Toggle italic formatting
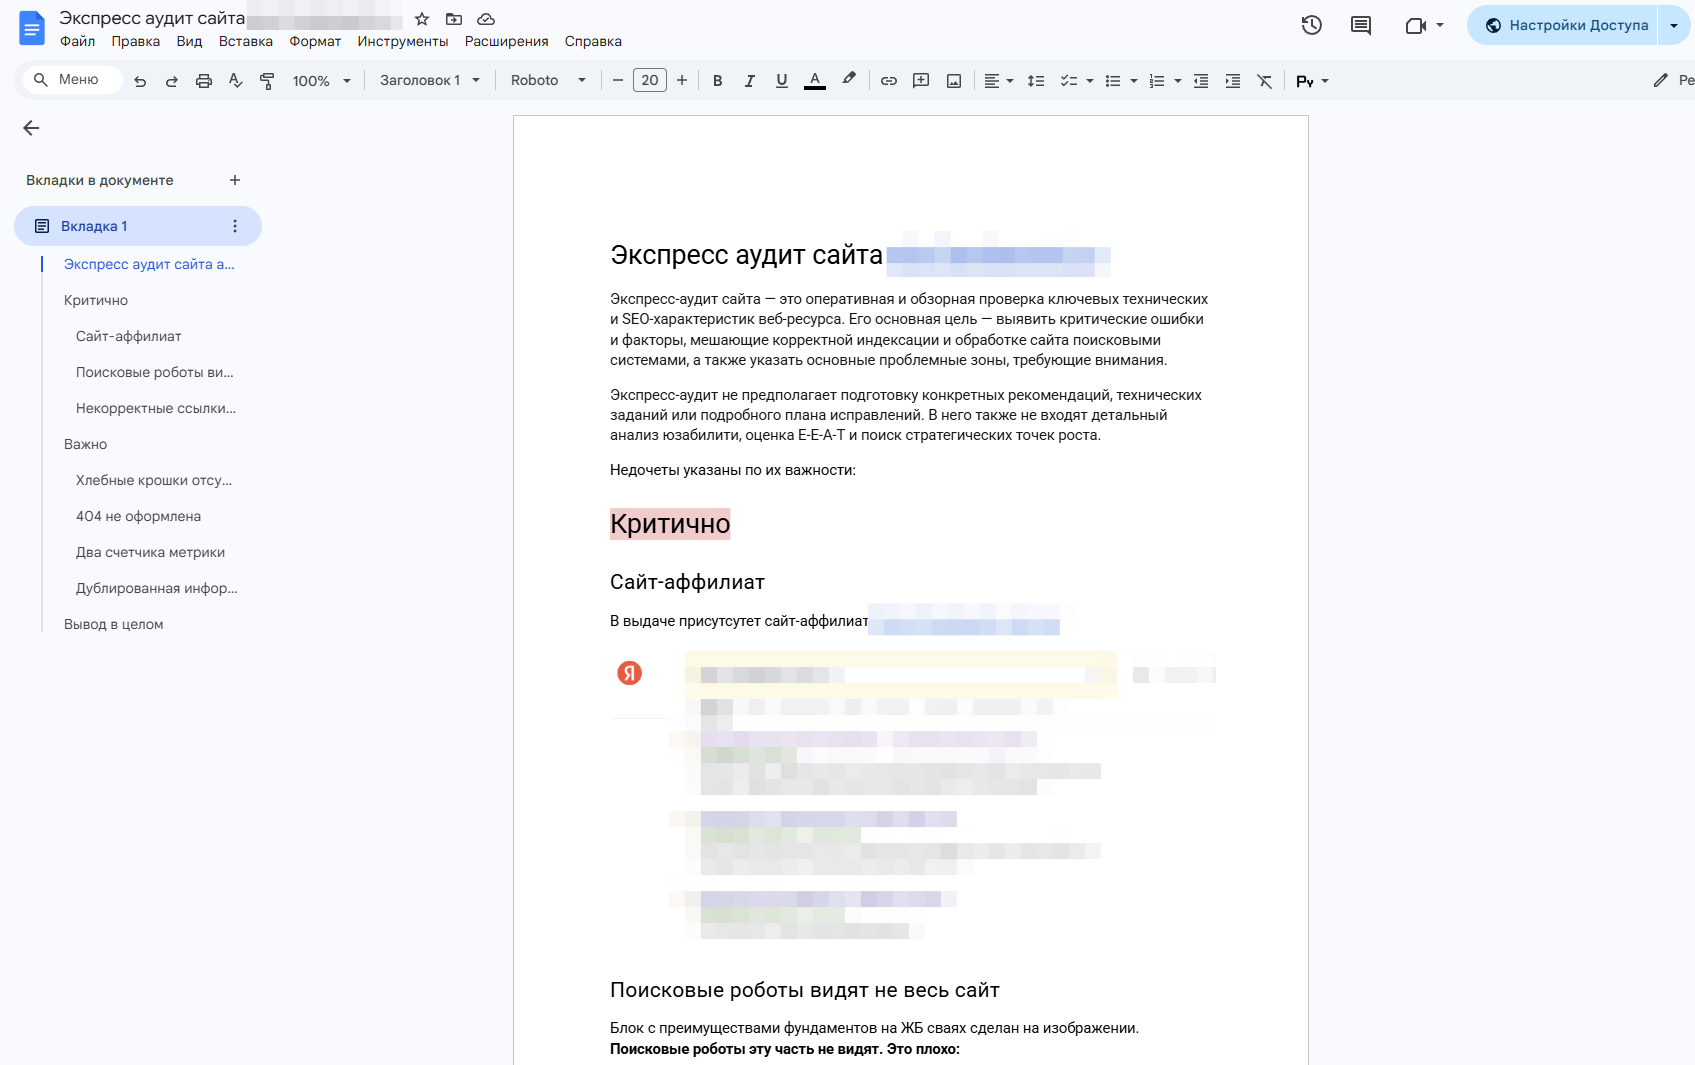Viewport: 1695px width, 1065px height. pyautogui.click(x=749, y=81)
